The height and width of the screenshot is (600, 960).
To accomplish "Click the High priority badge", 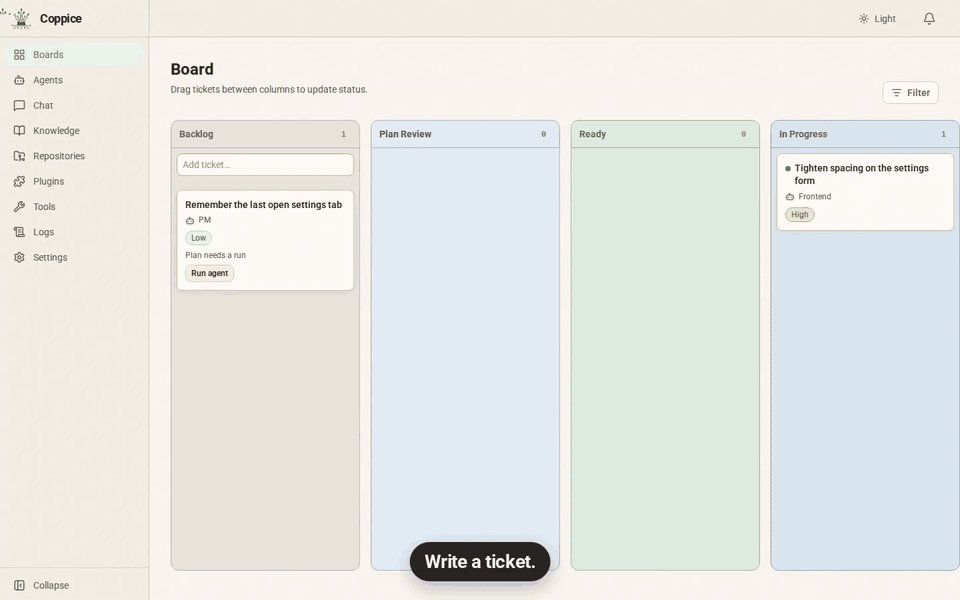I will [800, 215].
